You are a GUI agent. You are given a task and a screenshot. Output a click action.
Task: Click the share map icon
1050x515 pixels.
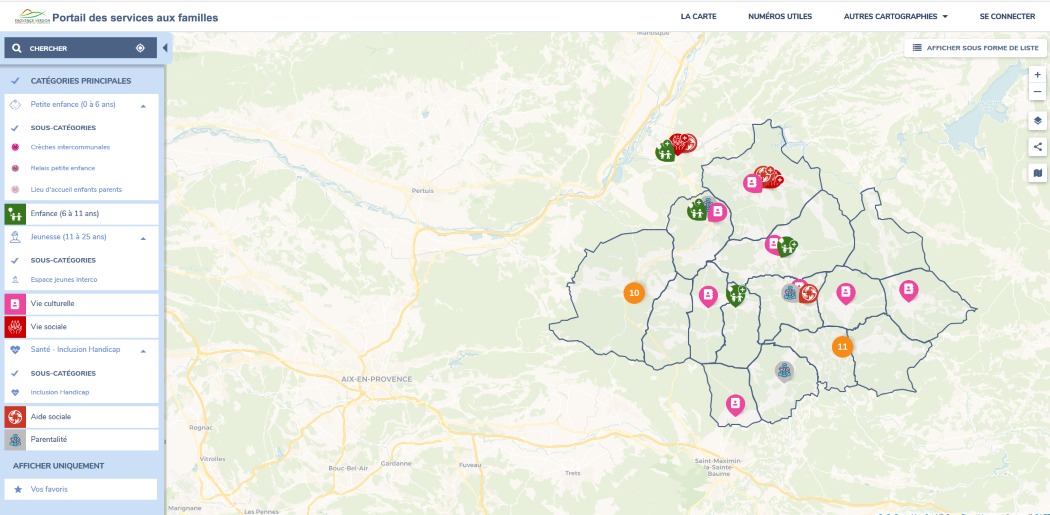pyautogui.click(x=1037, y=147)
